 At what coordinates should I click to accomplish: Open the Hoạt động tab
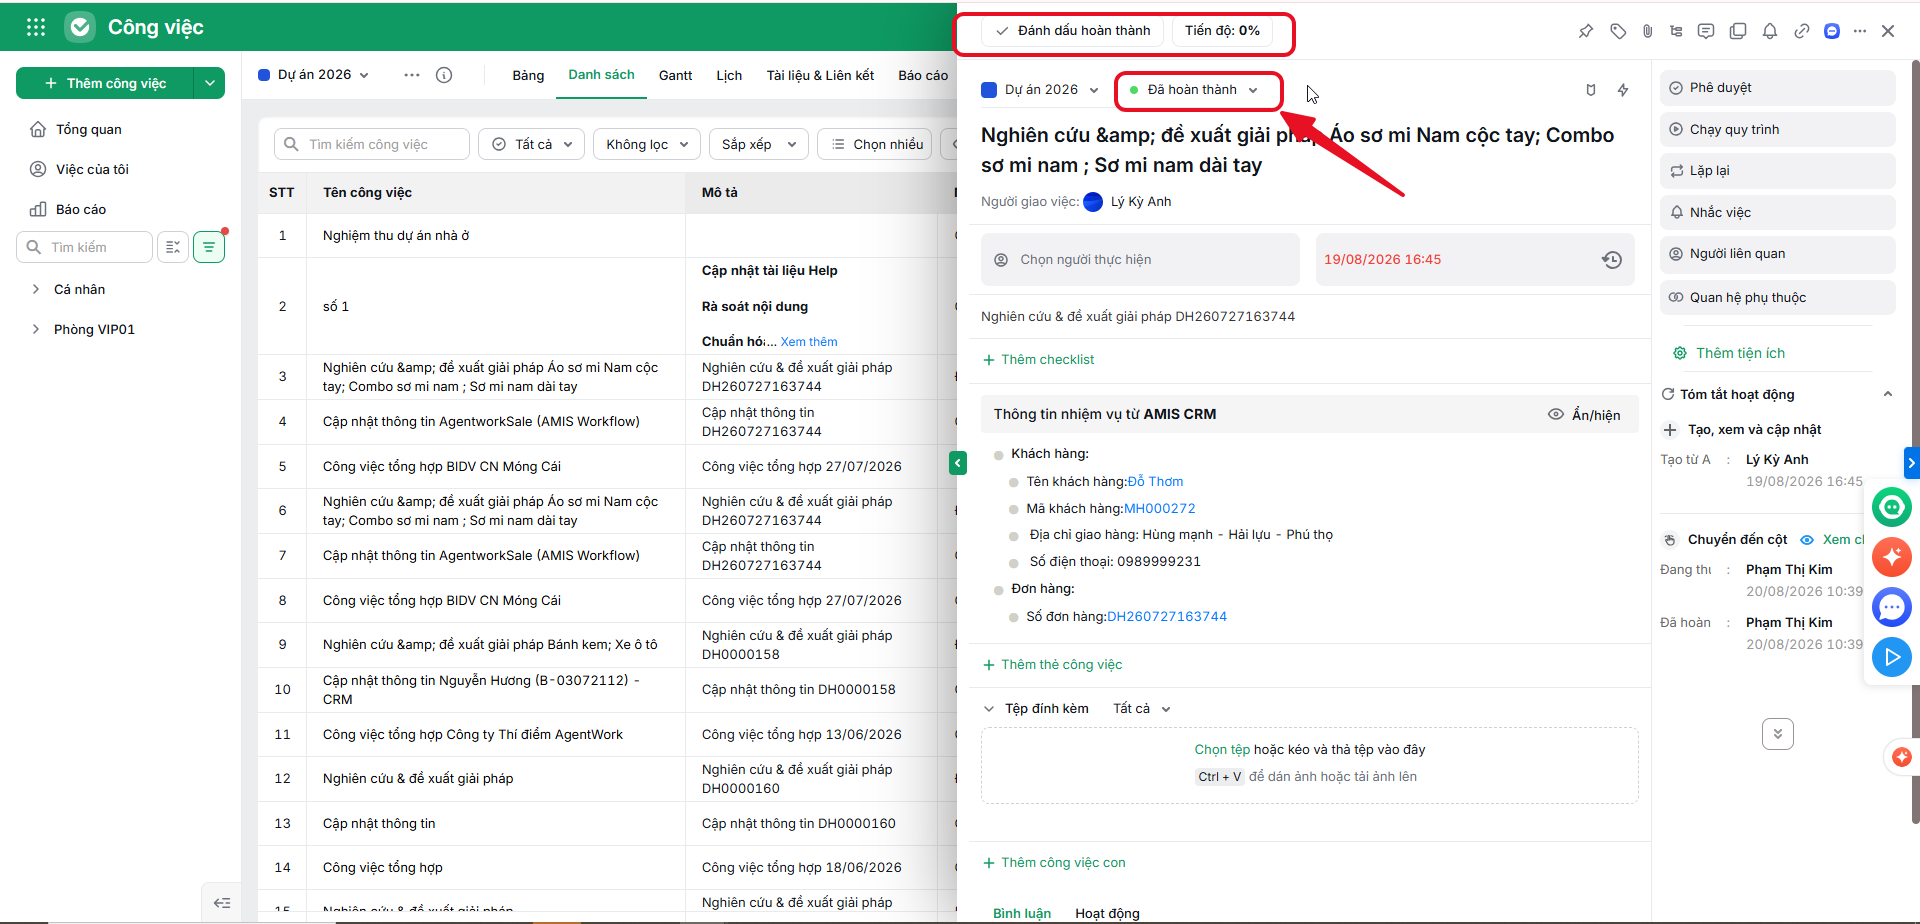click(x=1107, y=913)
